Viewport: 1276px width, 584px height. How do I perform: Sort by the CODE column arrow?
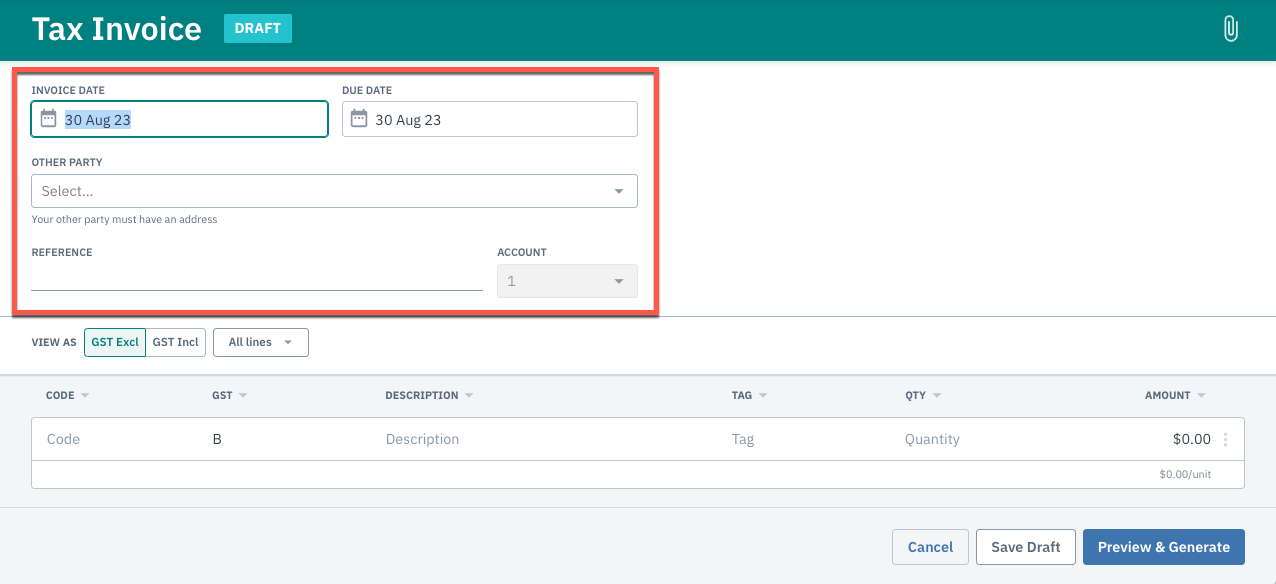point(85,396)
